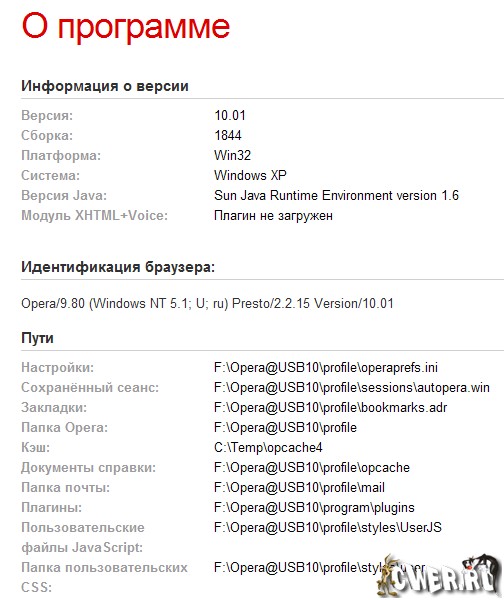Click the program\plugins path

pos(314,507)
